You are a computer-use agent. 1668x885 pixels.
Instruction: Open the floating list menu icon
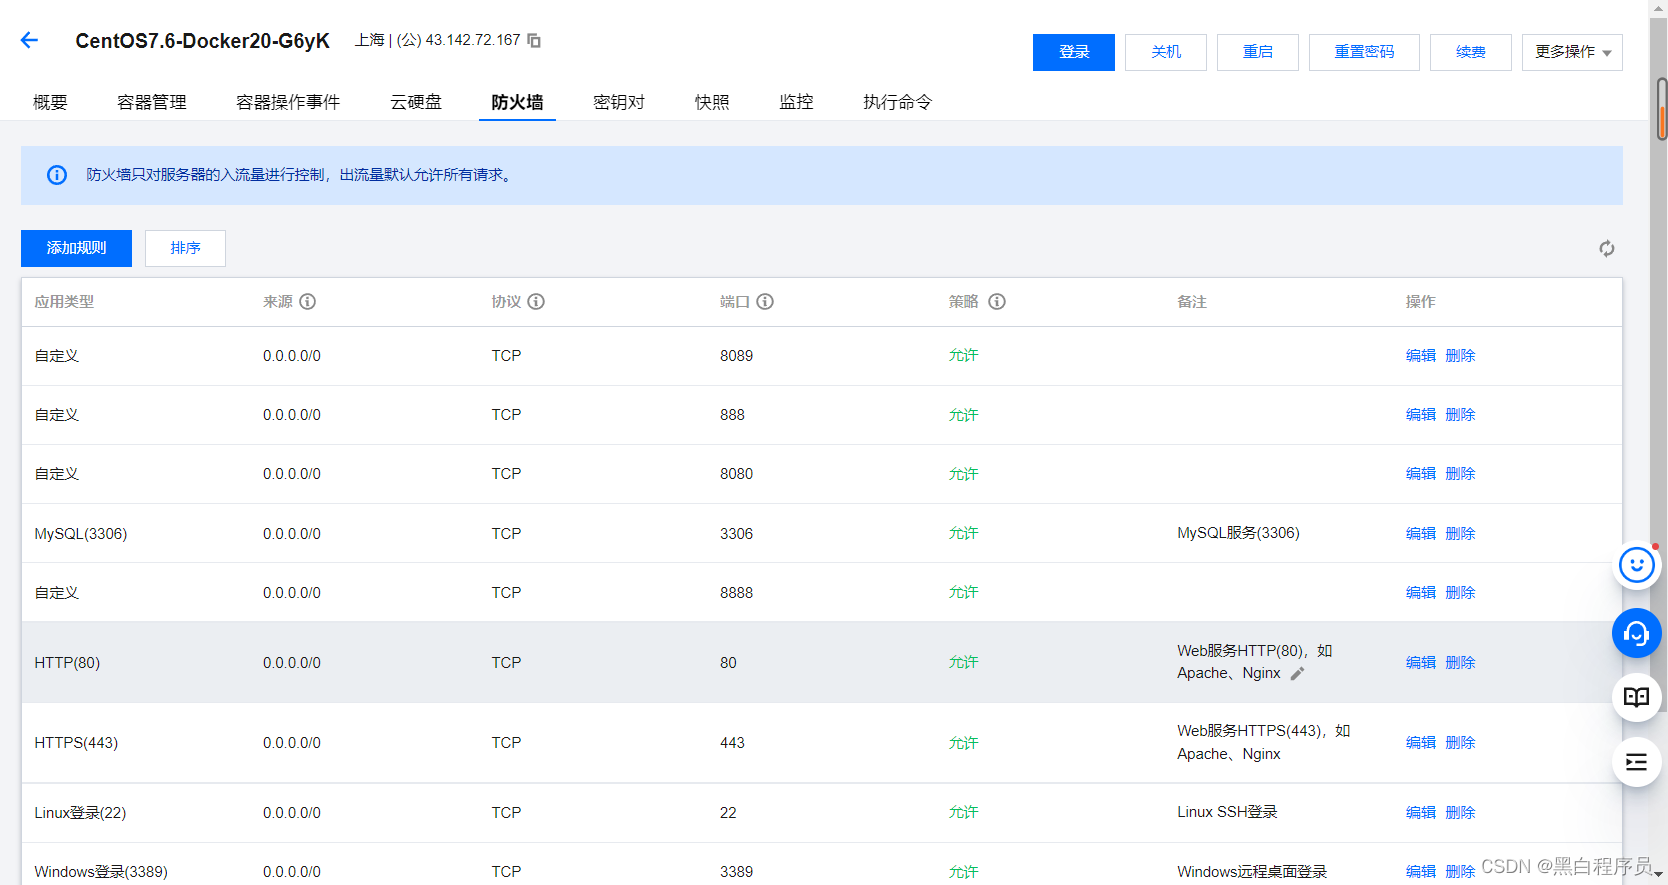click(1637, 762)
